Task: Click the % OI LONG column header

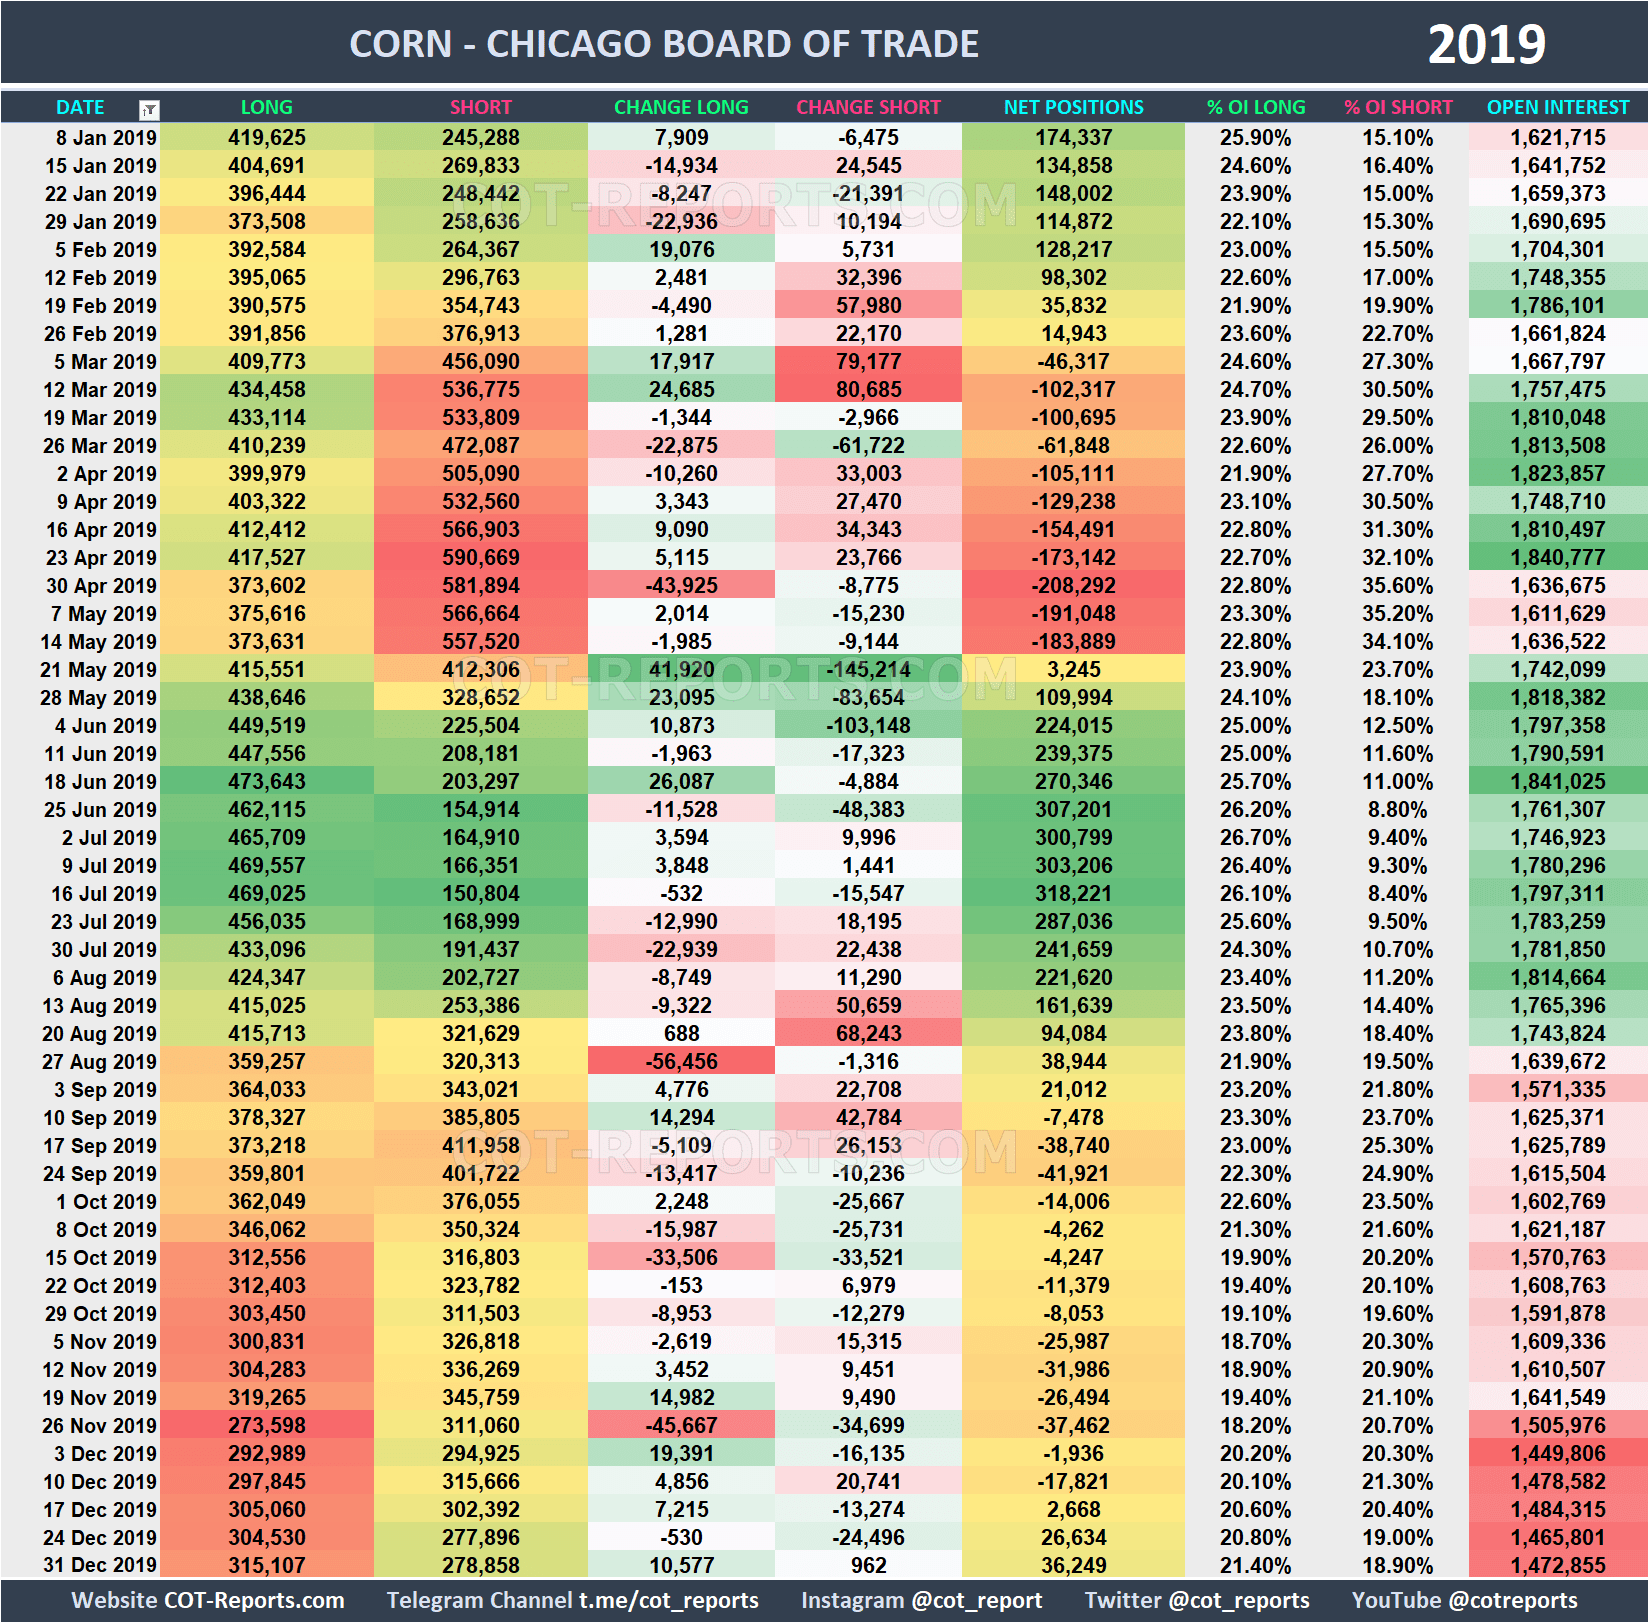Action: coord(1256,107)
